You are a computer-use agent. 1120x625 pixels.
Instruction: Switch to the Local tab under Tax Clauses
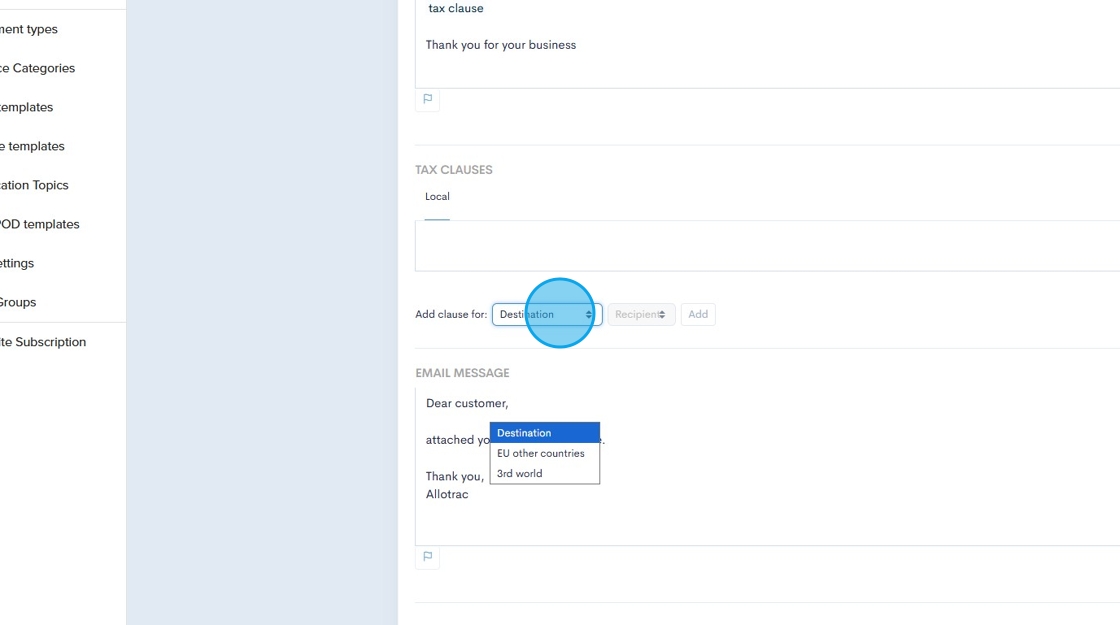pos(437,197)
